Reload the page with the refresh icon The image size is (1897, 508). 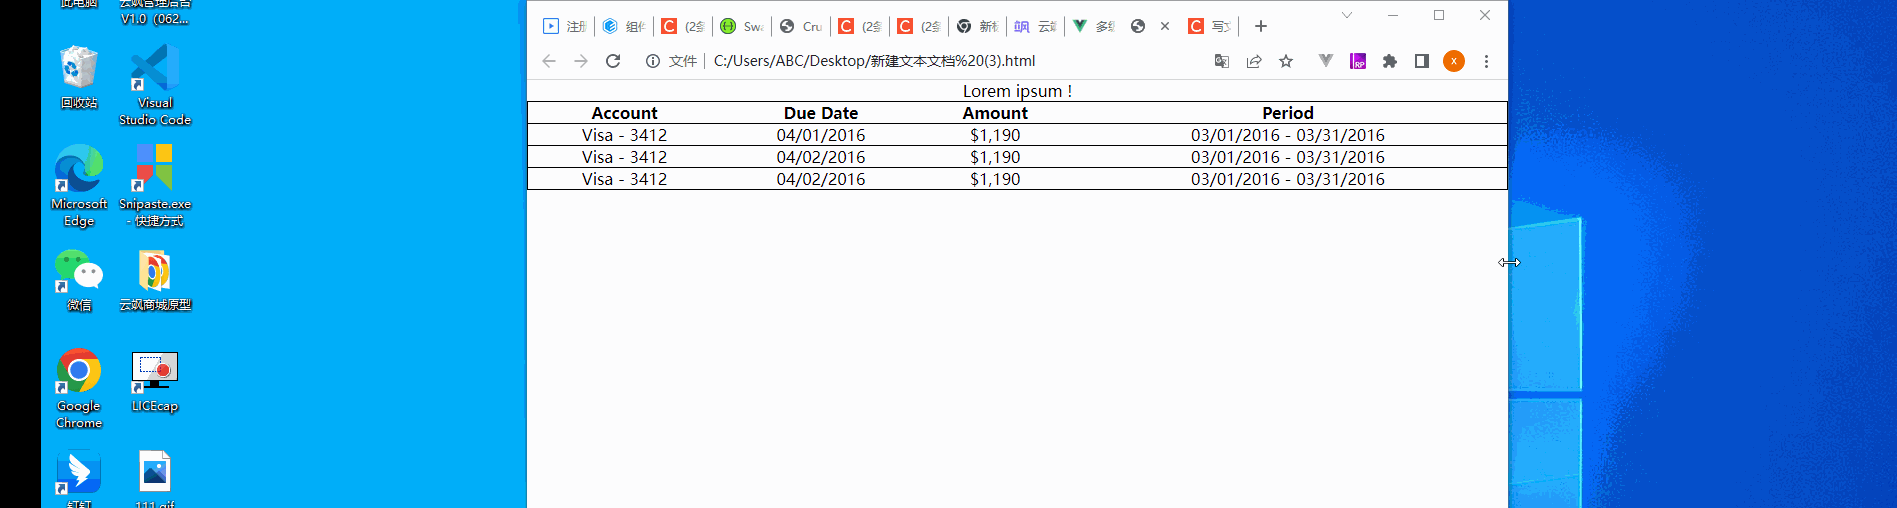tap(613, 61)
